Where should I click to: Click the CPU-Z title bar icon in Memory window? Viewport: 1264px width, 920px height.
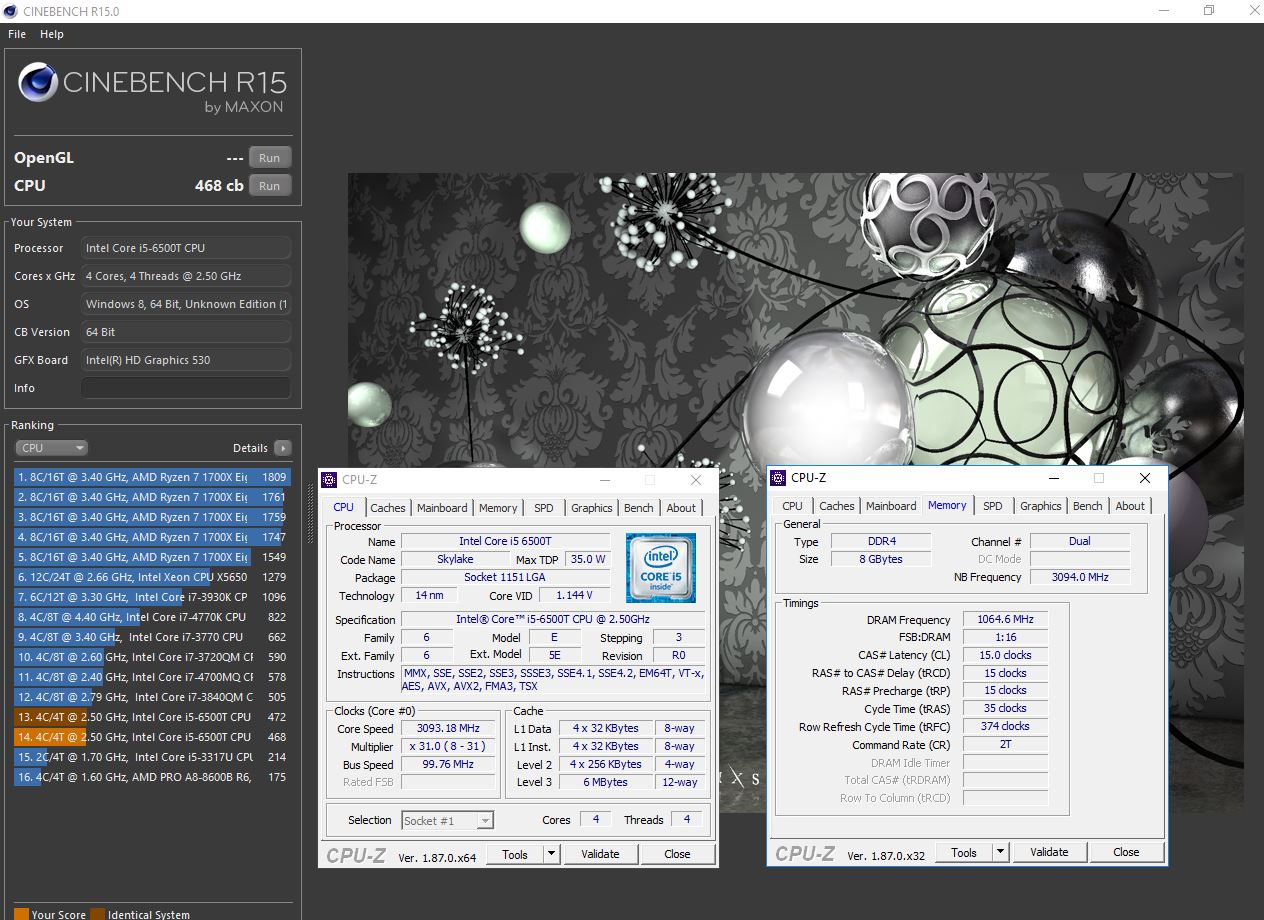pos(779,478)
